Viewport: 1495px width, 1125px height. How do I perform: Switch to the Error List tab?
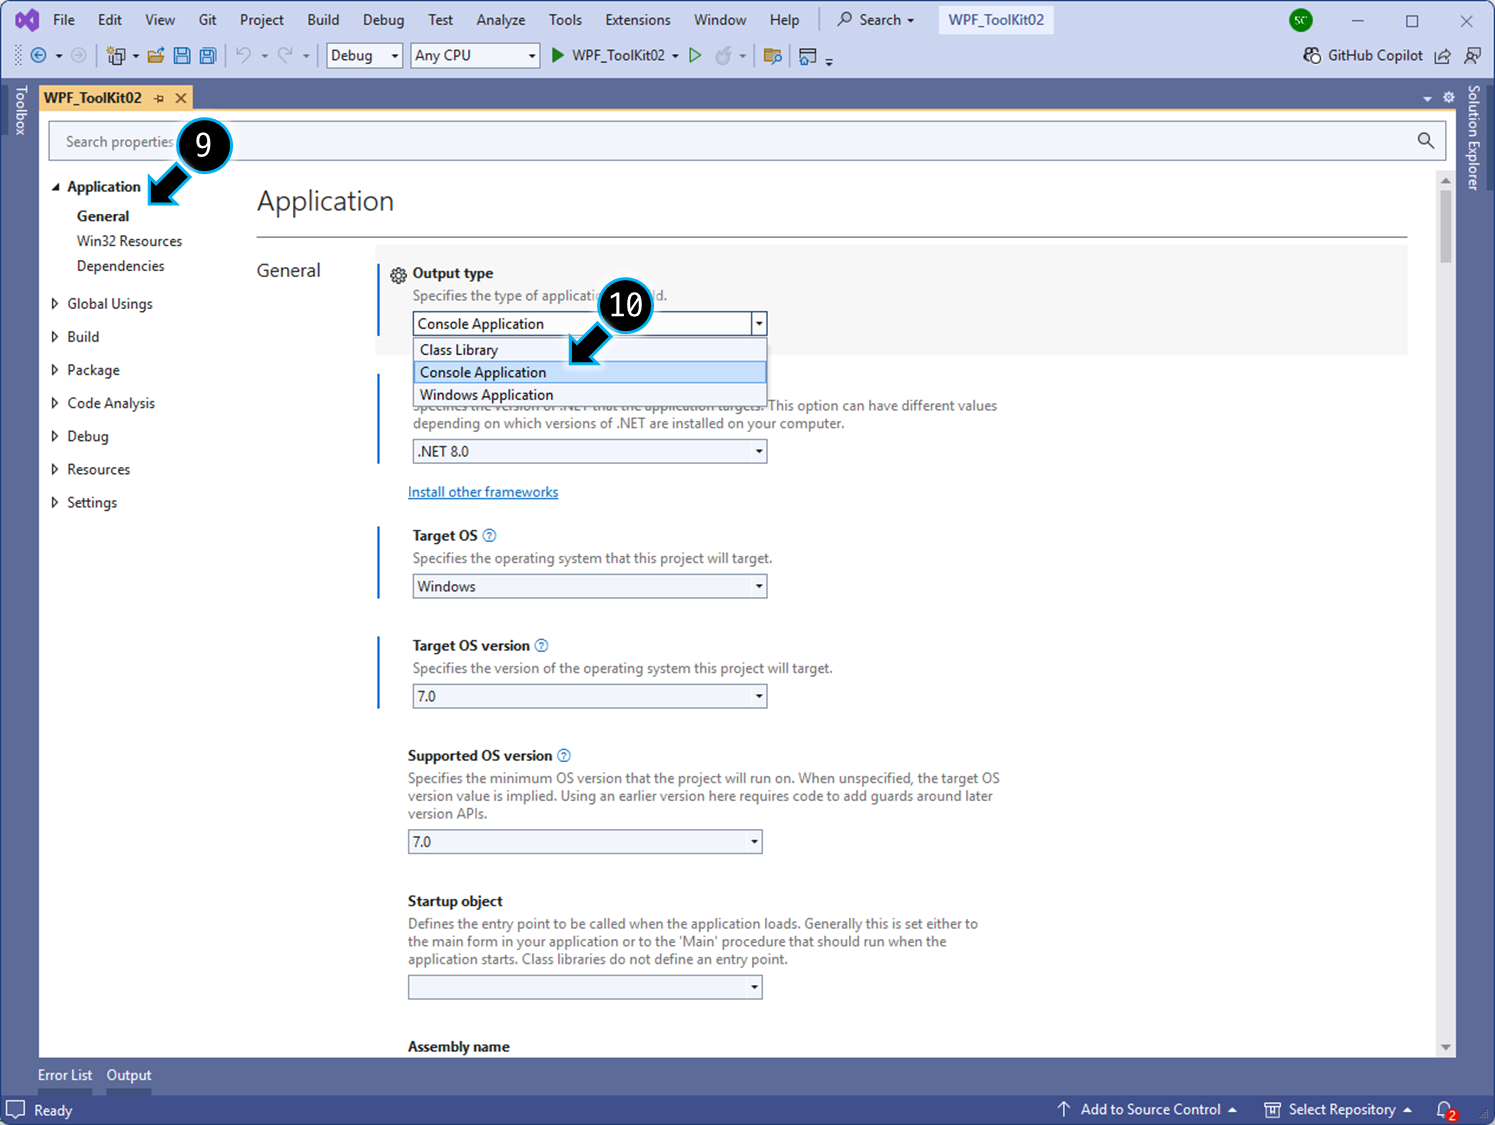[x=65, y=1075]
